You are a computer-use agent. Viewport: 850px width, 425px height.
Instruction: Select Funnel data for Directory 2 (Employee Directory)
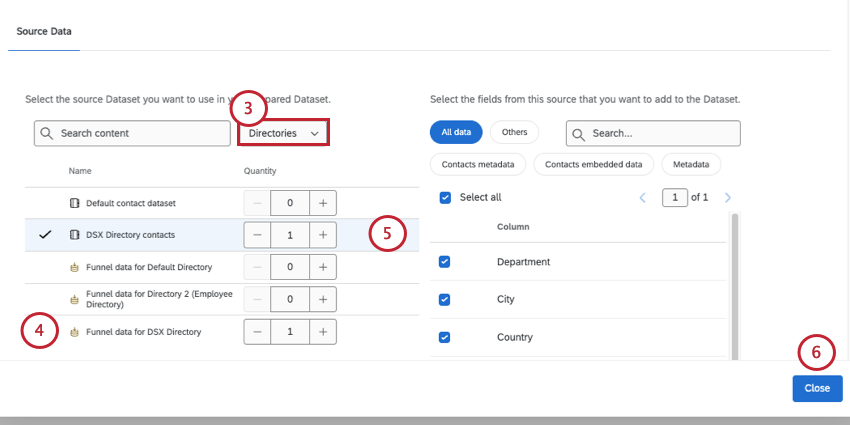point(222,299)
